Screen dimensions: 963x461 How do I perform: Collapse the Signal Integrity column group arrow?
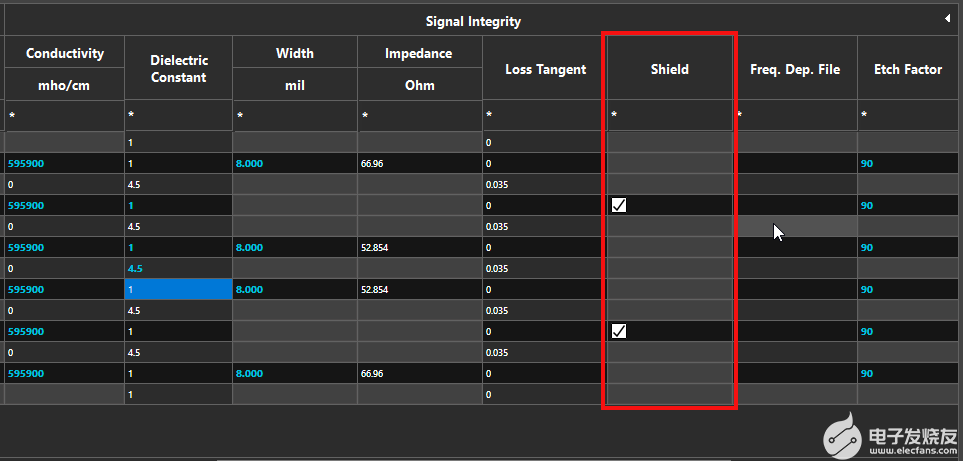(x=947, y=19)
